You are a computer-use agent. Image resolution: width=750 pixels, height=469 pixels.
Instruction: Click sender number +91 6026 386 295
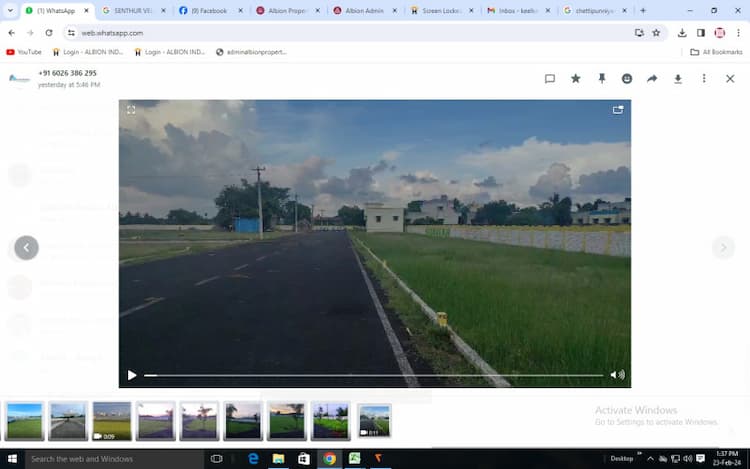coord(67,73)
